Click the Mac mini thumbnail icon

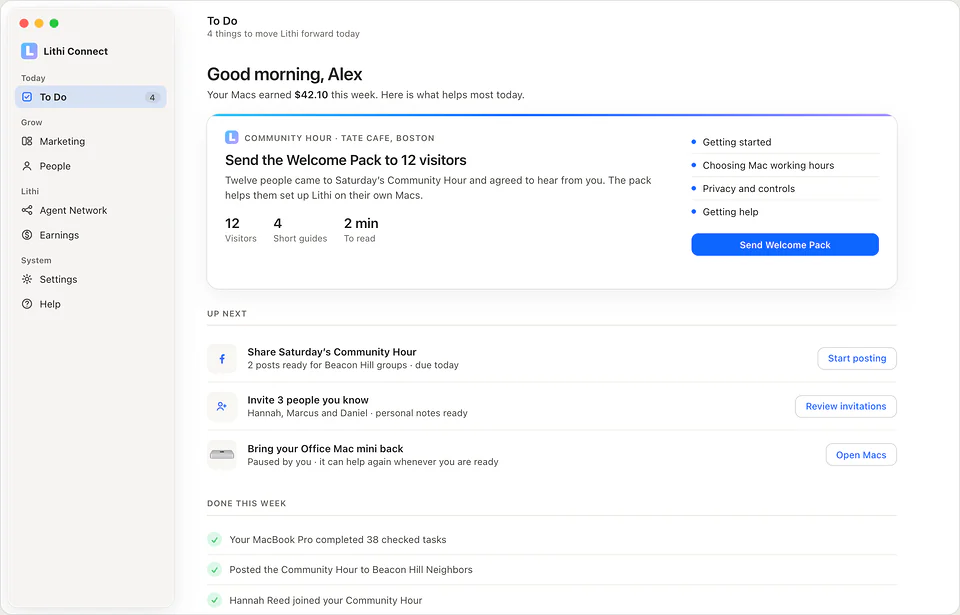click(x=222, y=455)
